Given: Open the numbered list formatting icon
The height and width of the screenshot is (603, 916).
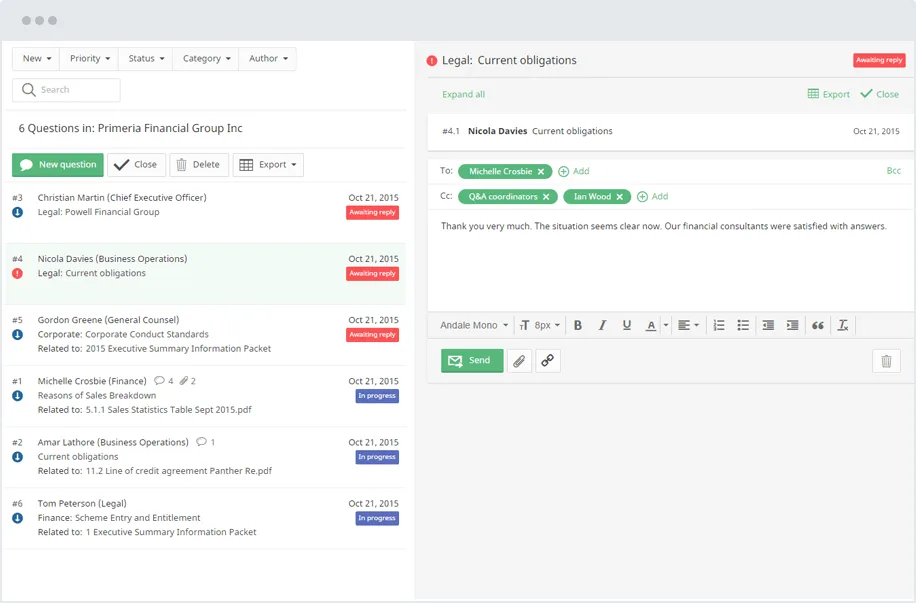Looking at the screenshot, I should tap(718, 324).
